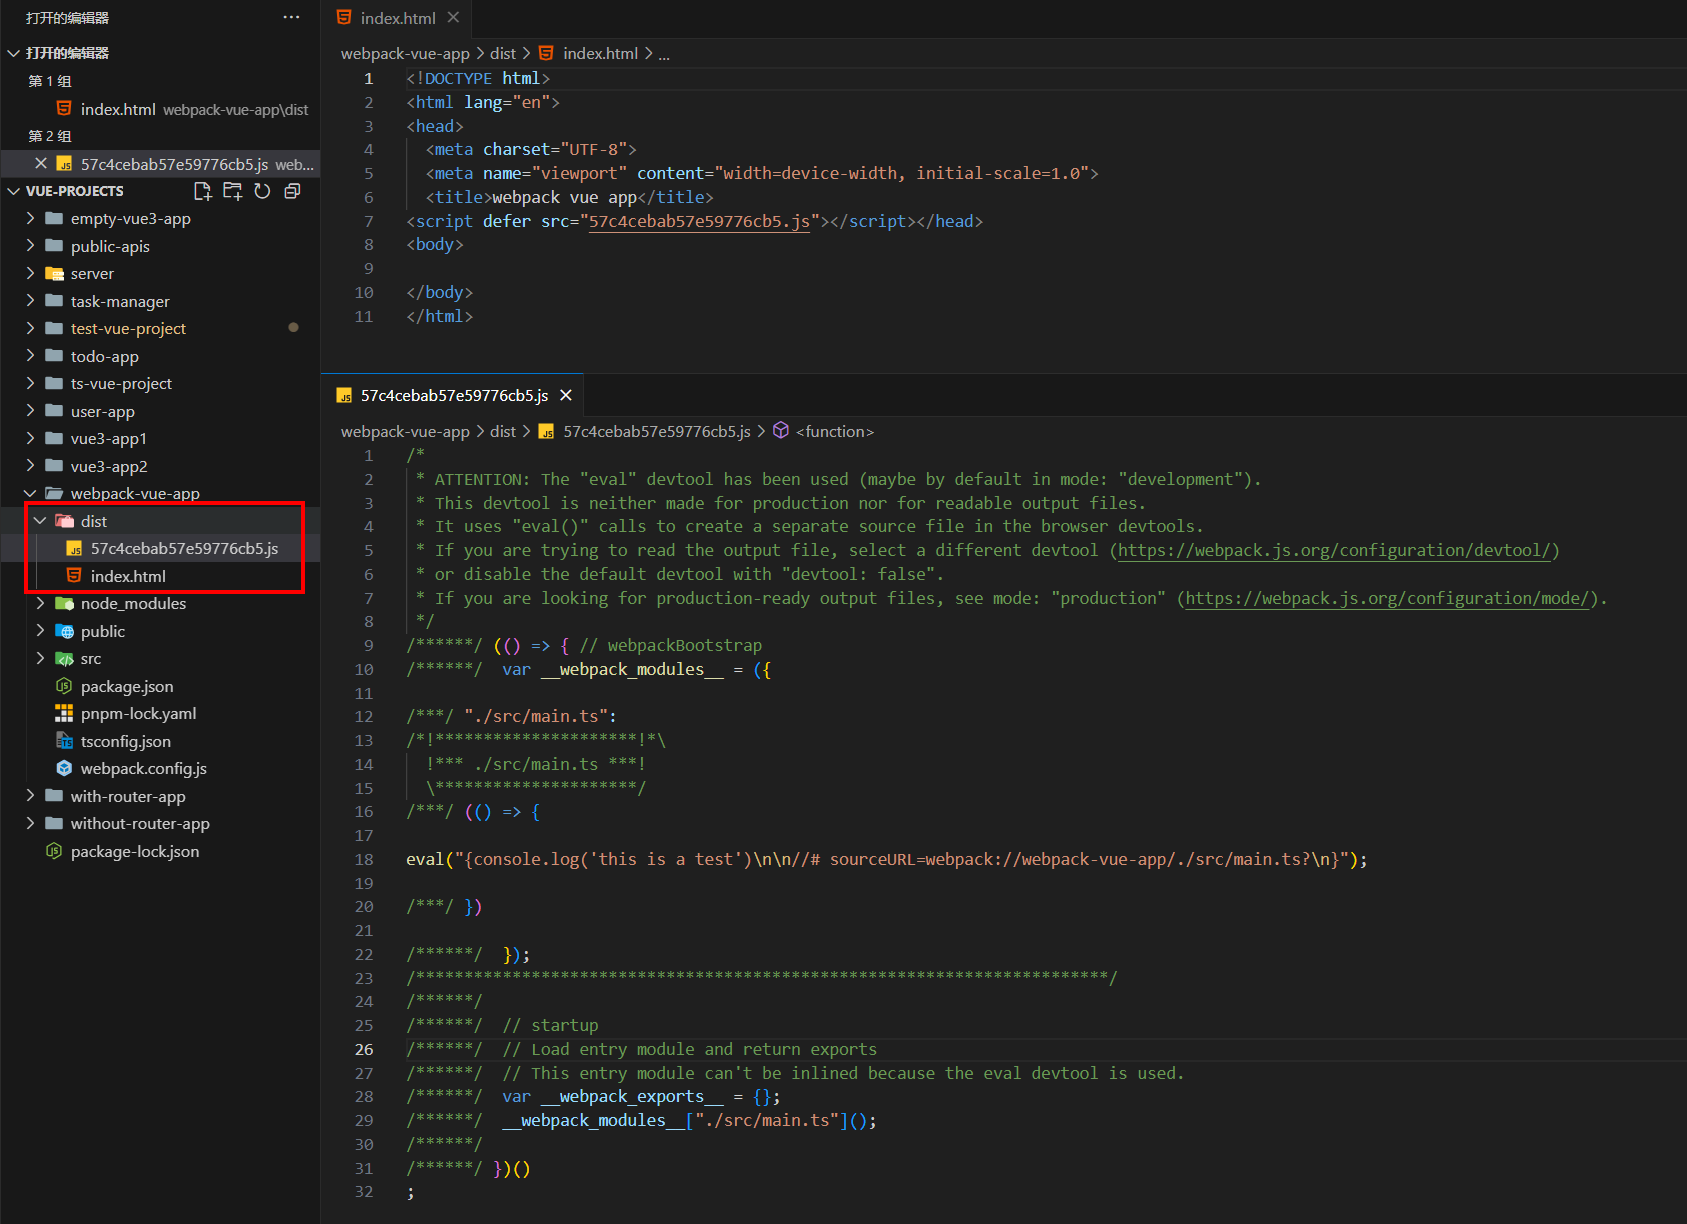Open the explorer more actions ellipsis menu
Viewport: 1687px width, 1224px height.
coord(291,17)
